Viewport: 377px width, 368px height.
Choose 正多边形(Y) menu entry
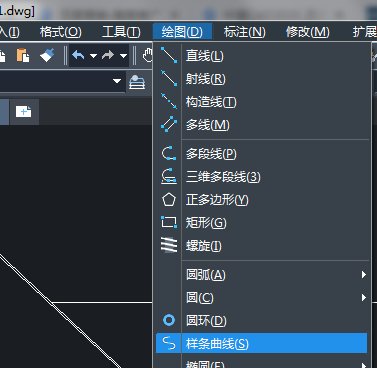click(262, 199)
